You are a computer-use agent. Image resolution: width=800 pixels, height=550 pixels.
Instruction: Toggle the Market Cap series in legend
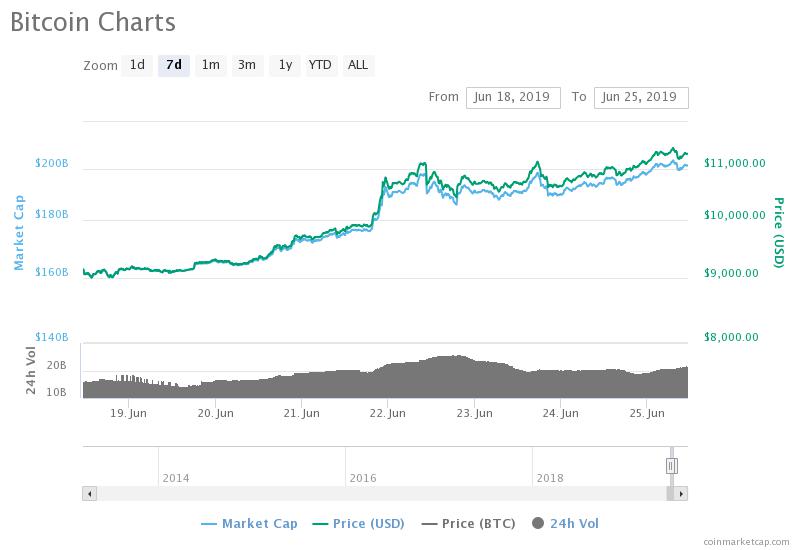[x=249, y=523]
